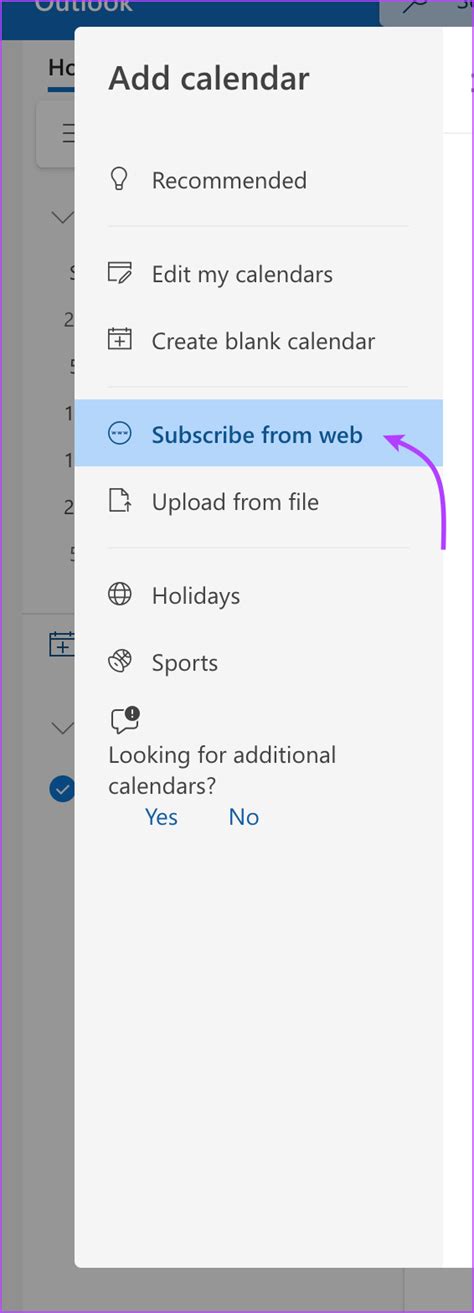Answer Yes to additional calendars question

[x=161, y=817]
